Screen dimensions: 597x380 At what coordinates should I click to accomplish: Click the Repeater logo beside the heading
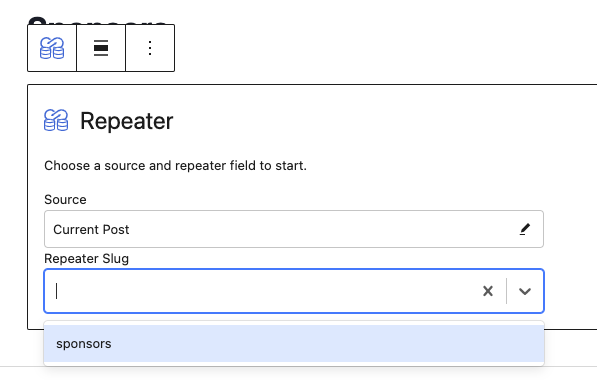click(x=56, y=120)
